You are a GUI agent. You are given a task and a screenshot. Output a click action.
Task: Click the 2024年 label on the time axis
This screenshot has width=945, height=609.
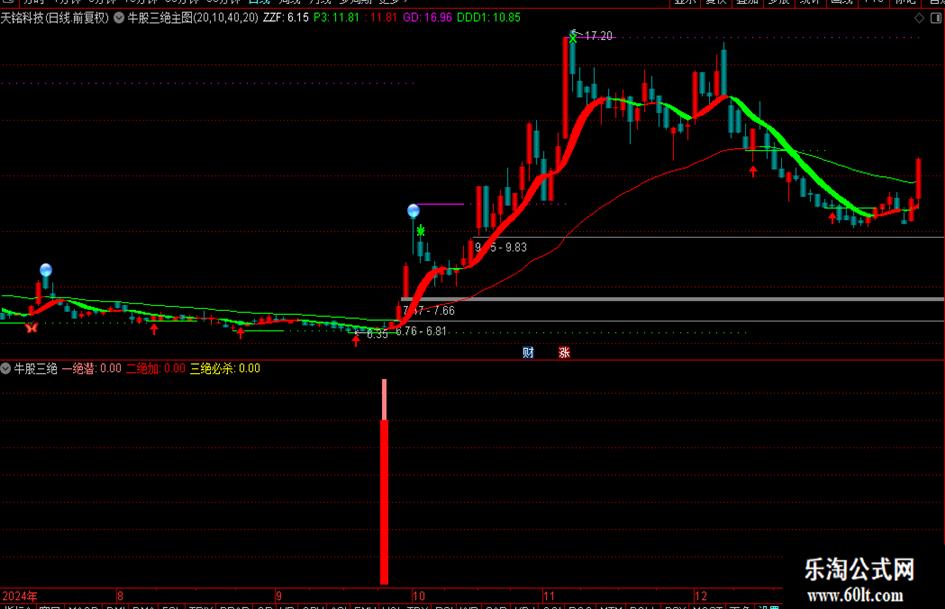pos(19,596)
